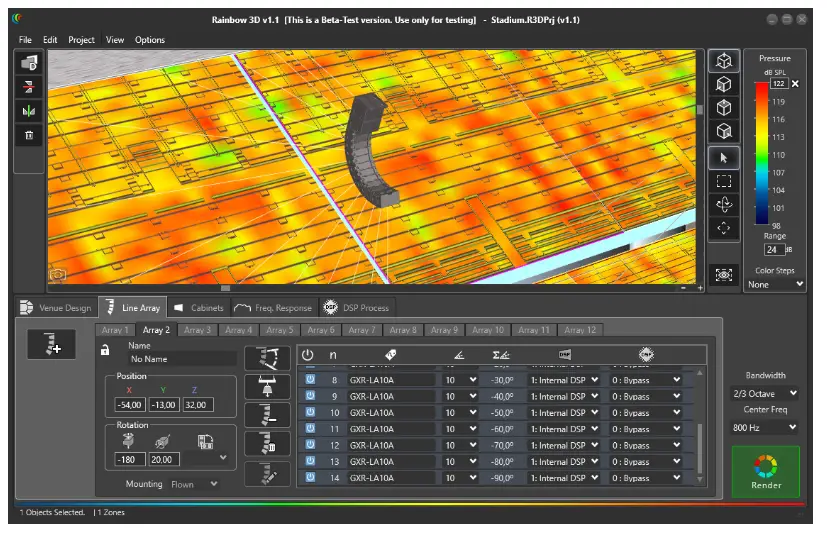Viewport: 827px width, 534px height.
Task: Open the Center Freq 800 Hz dropdown
Action: (x=765, y=428)
